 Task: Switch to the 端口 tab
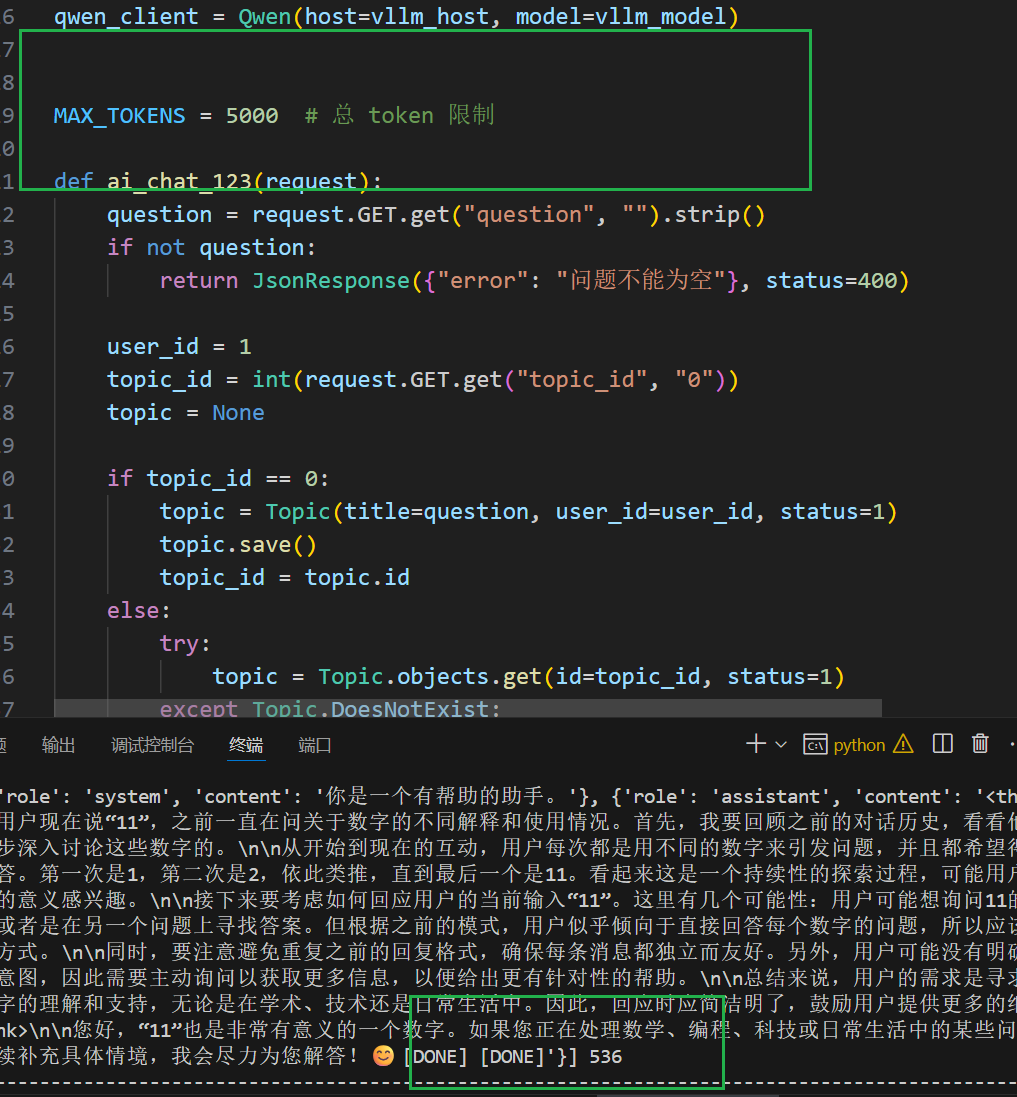pos(315,745)
